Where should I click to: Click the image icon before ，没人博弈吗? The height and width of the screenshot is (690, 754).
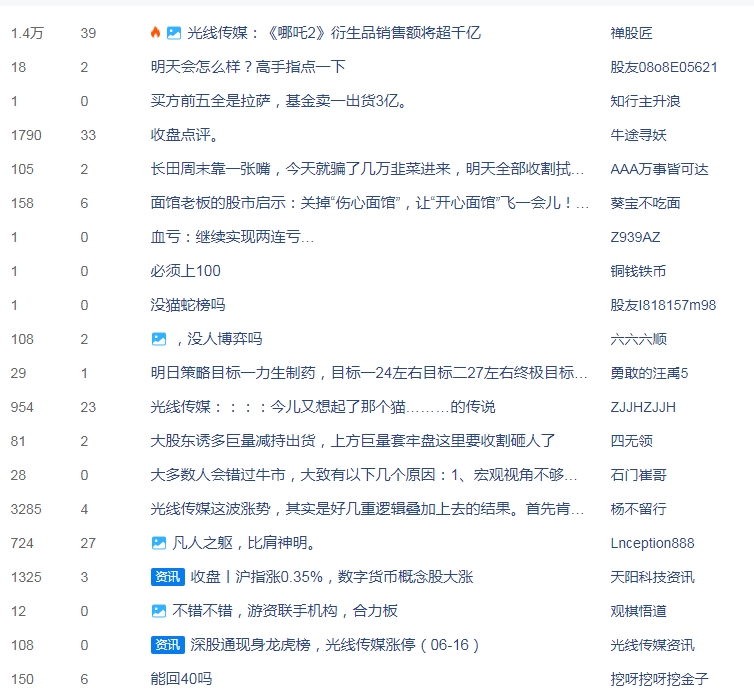click(x=159, y=339)
